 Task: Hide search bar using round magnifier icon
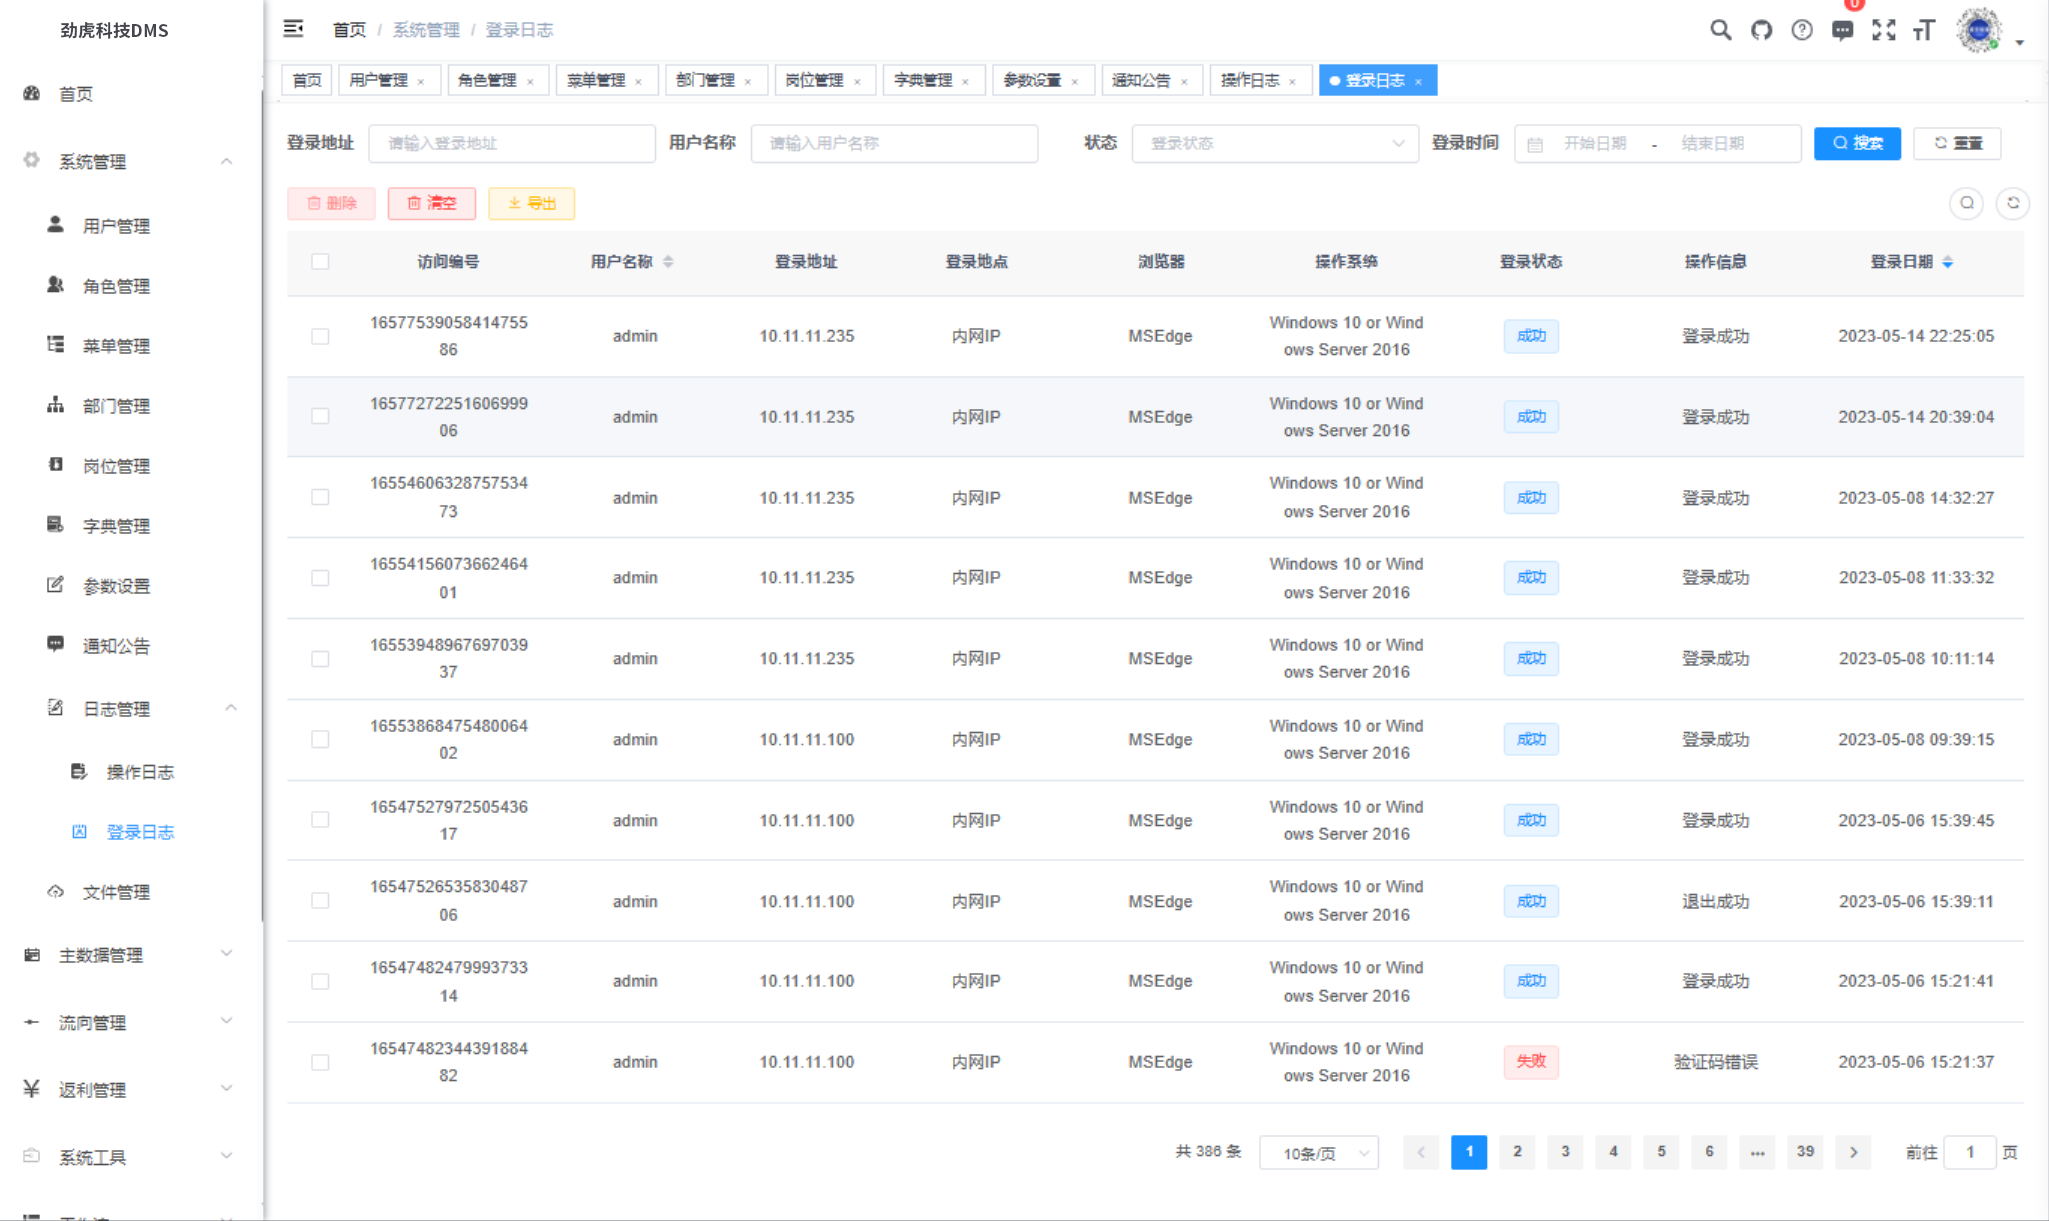point(1966,203)
